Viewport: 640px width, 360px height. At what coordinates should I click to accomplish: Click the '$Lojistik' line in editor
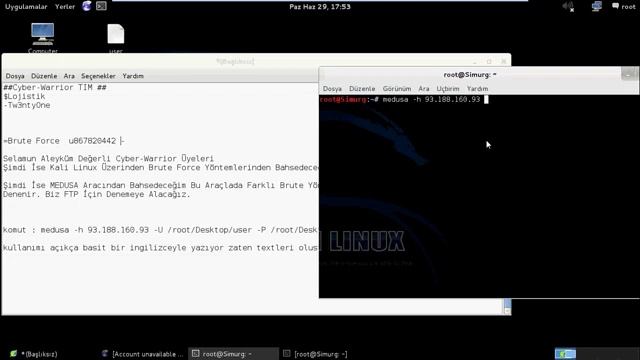24,96
